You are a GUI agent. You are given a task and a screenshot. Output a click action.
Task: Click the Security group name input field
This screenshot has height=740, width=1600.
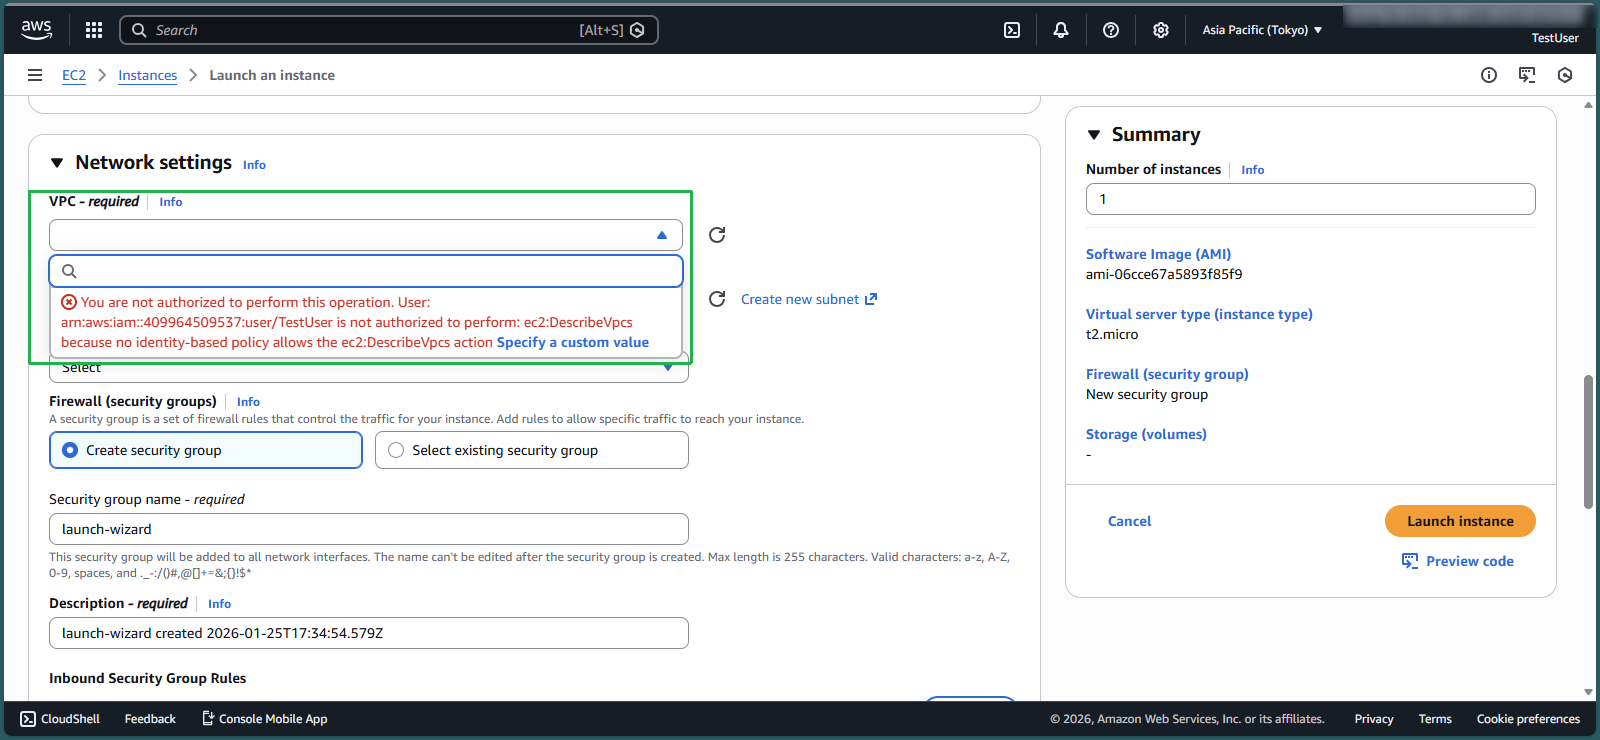point(368,529)
